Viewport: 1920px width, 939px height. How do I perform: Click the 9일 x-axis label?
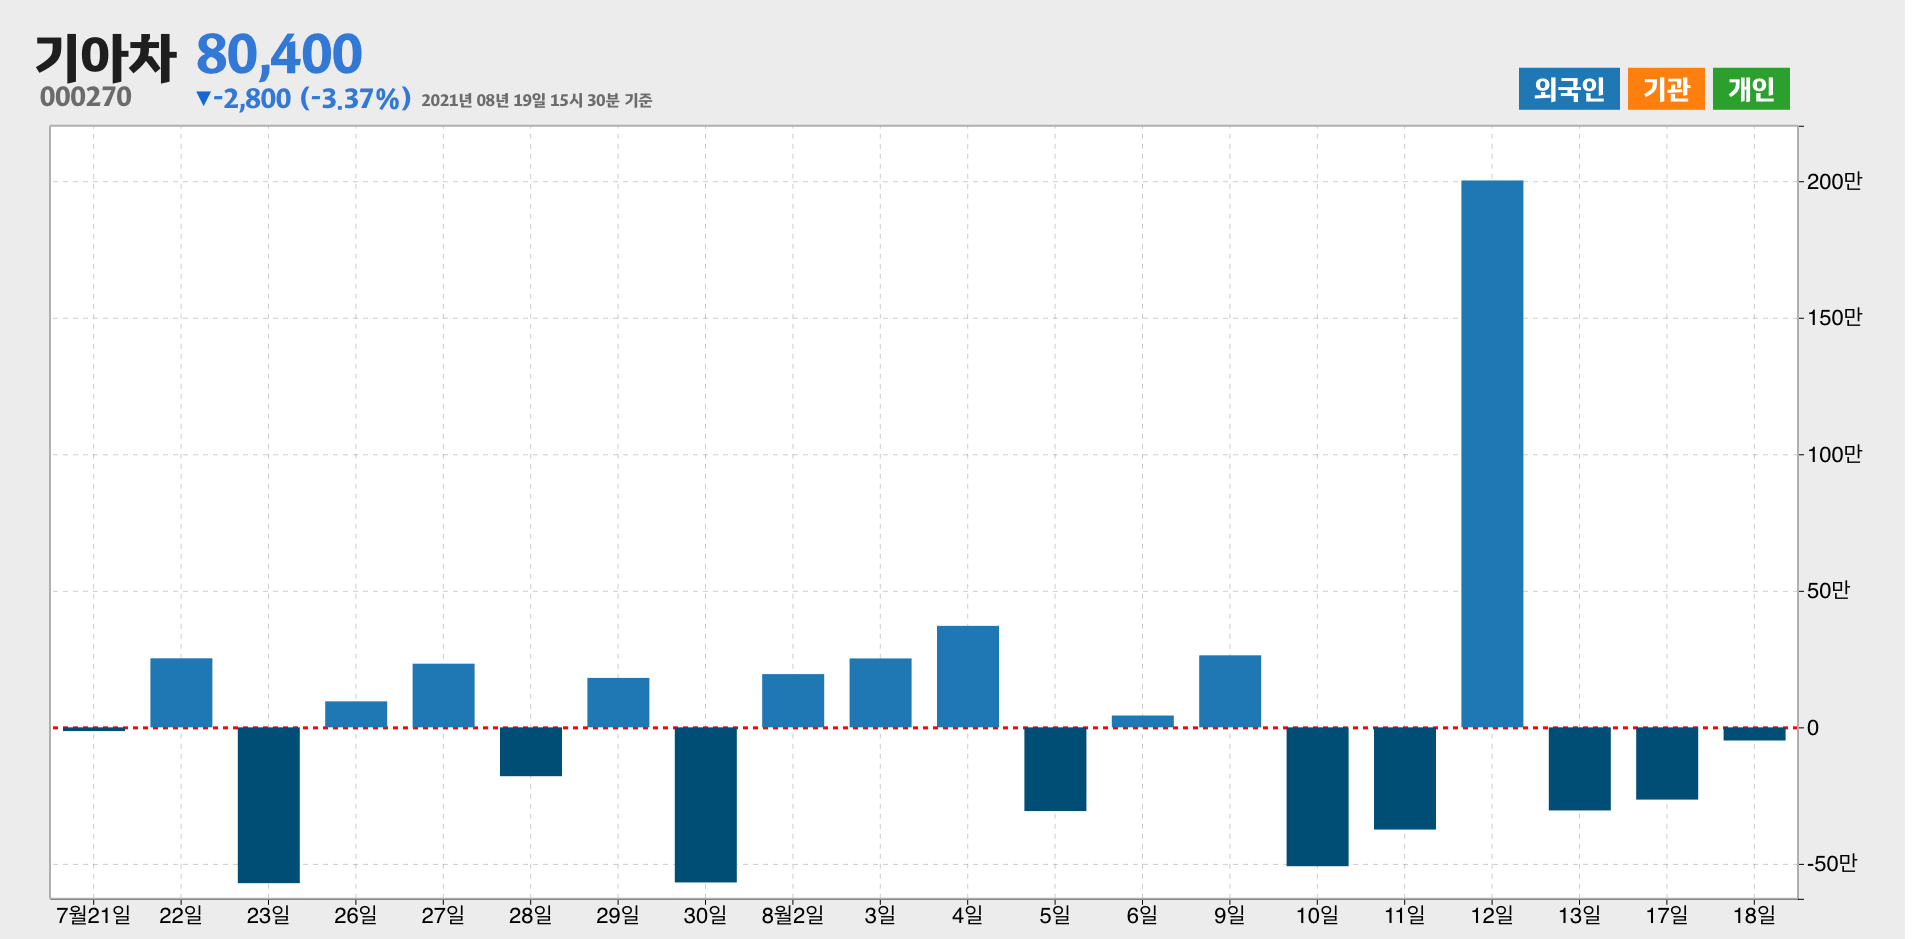pos(1230,915)
